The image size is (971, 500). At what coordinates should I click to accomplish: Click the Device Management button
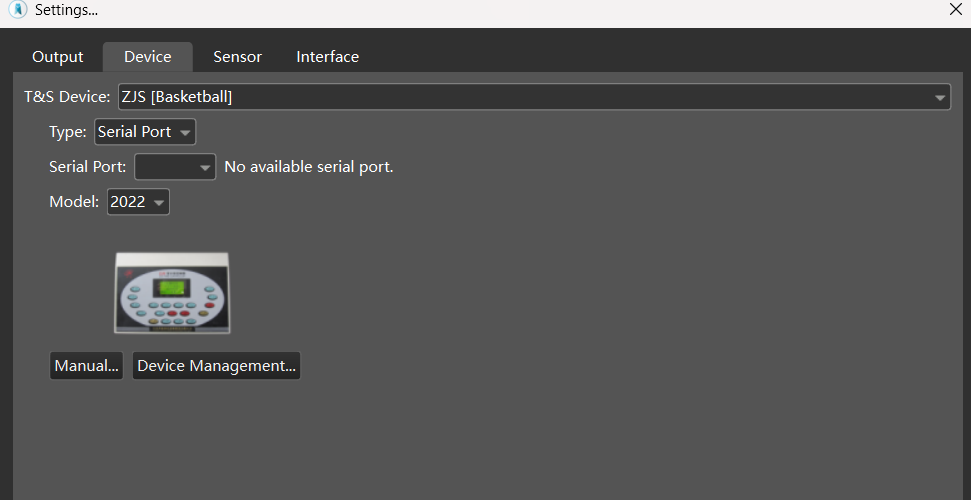(x=216, y=366)
